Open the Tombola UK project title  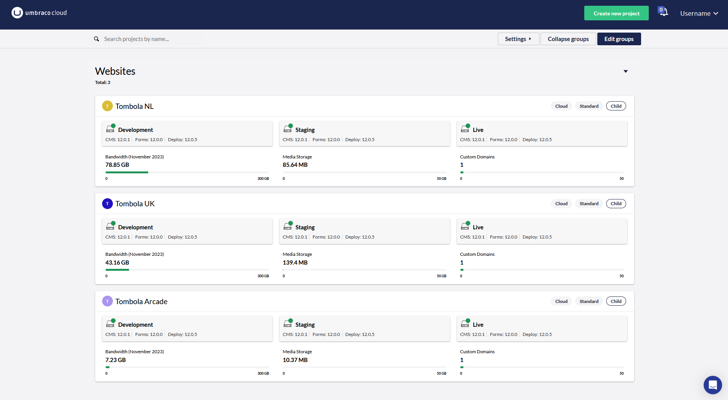click(135, 204)
